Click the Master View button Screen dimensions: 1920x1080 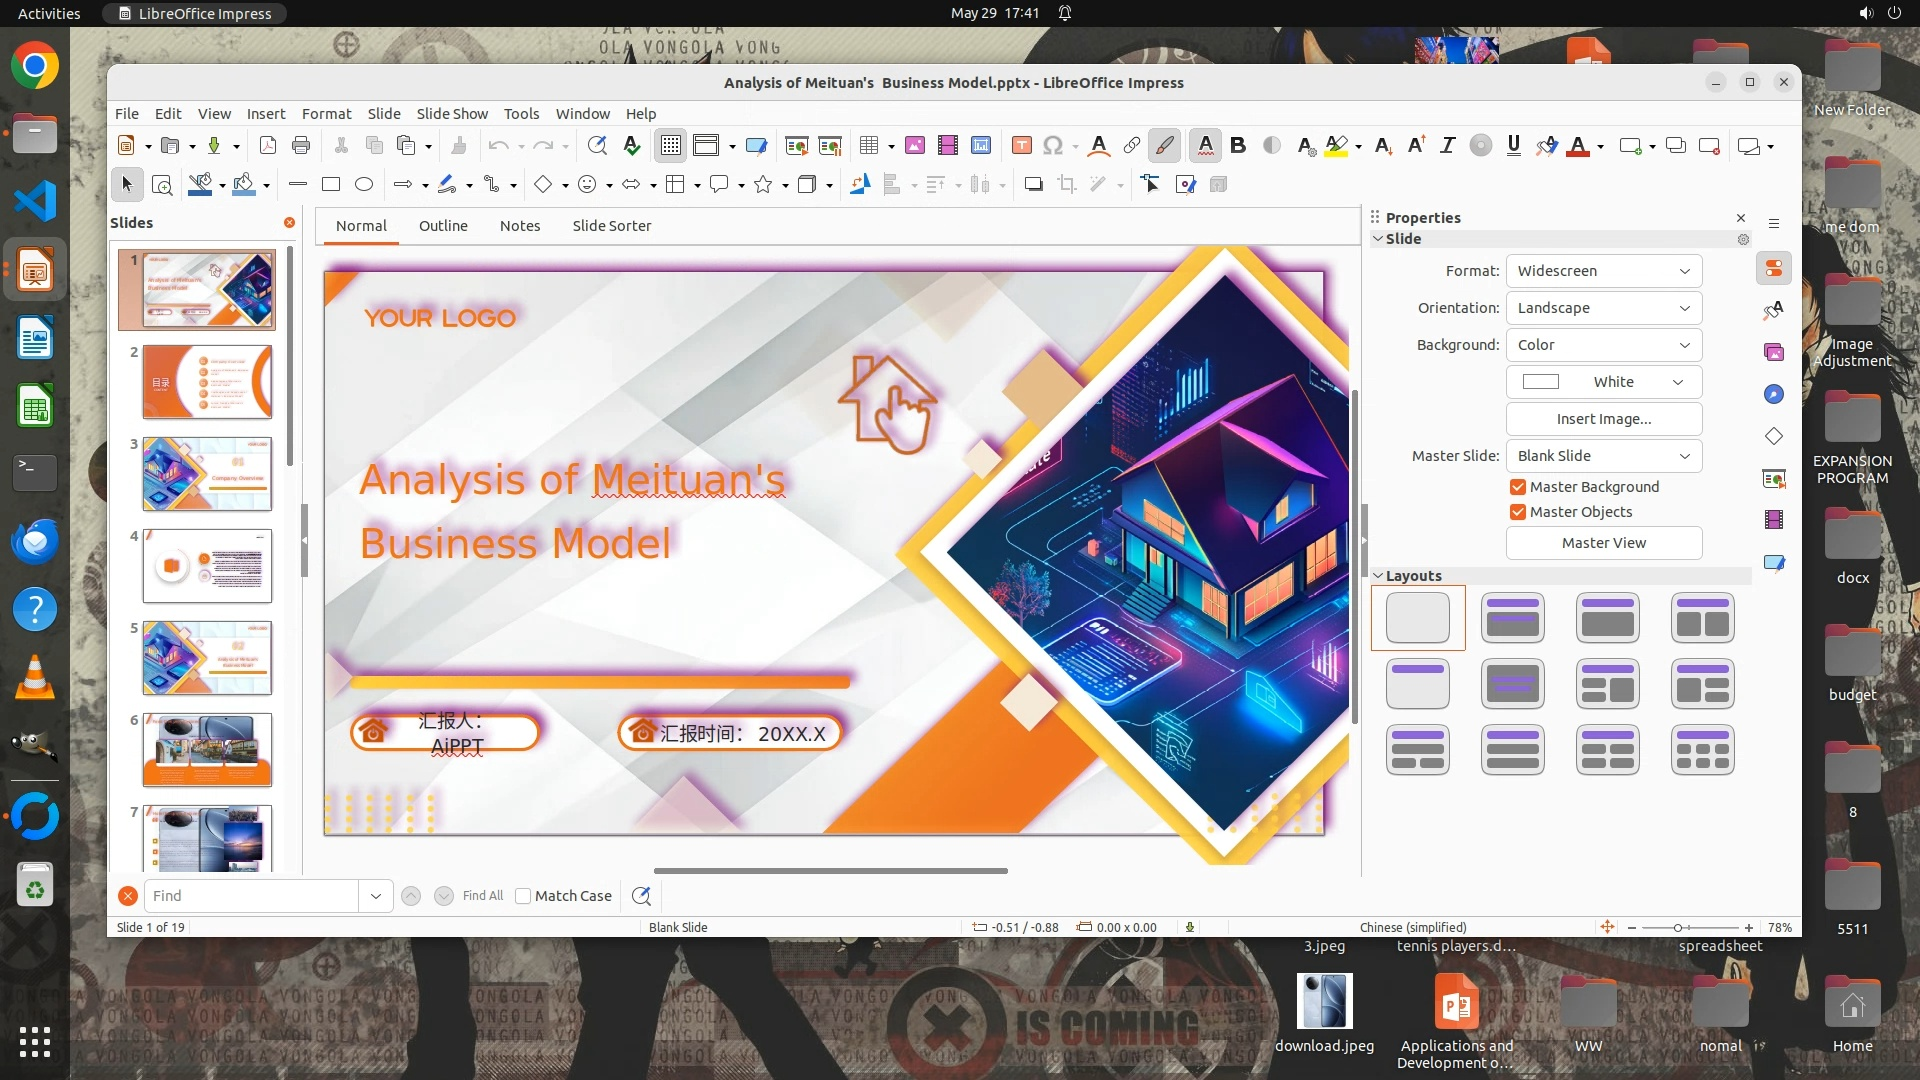[1603, 543]
